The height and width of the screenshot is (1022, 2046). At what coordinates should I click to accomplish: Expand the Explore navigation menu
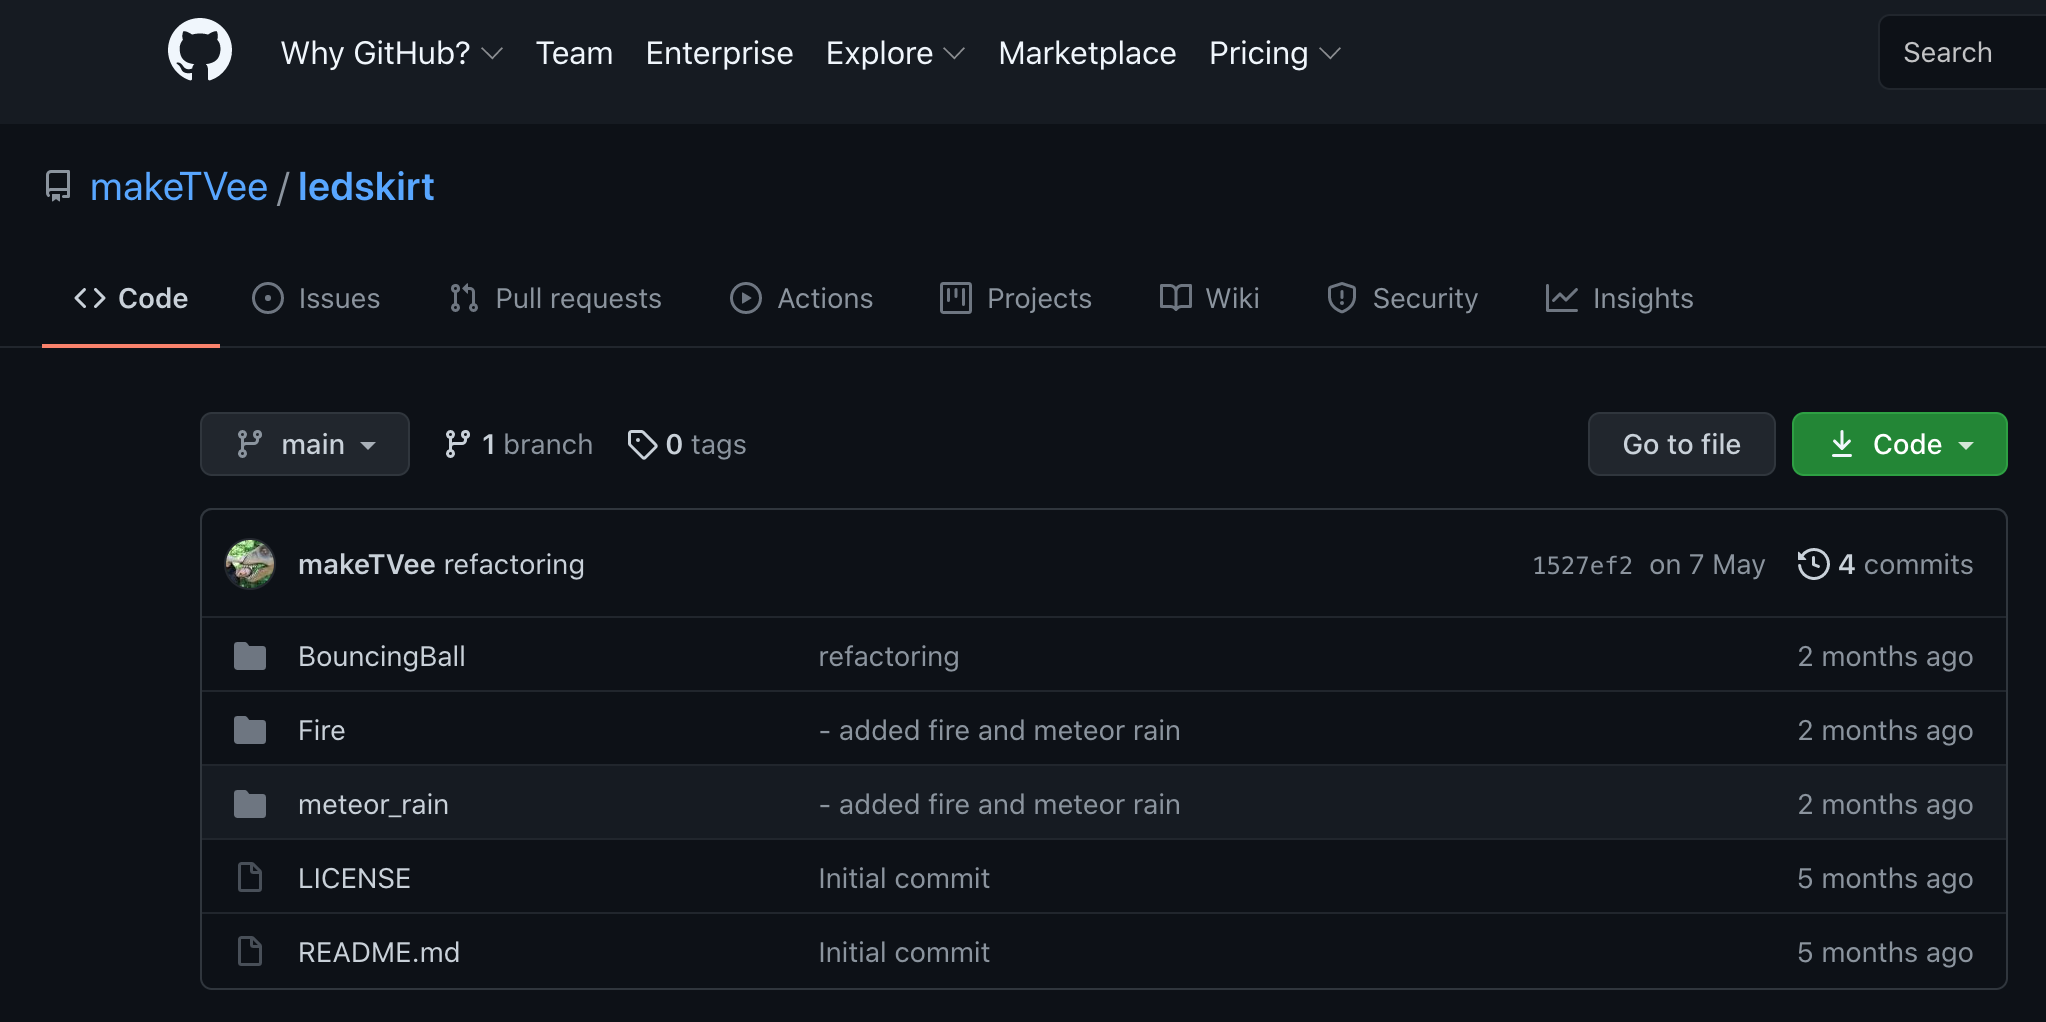coord(895,53)
